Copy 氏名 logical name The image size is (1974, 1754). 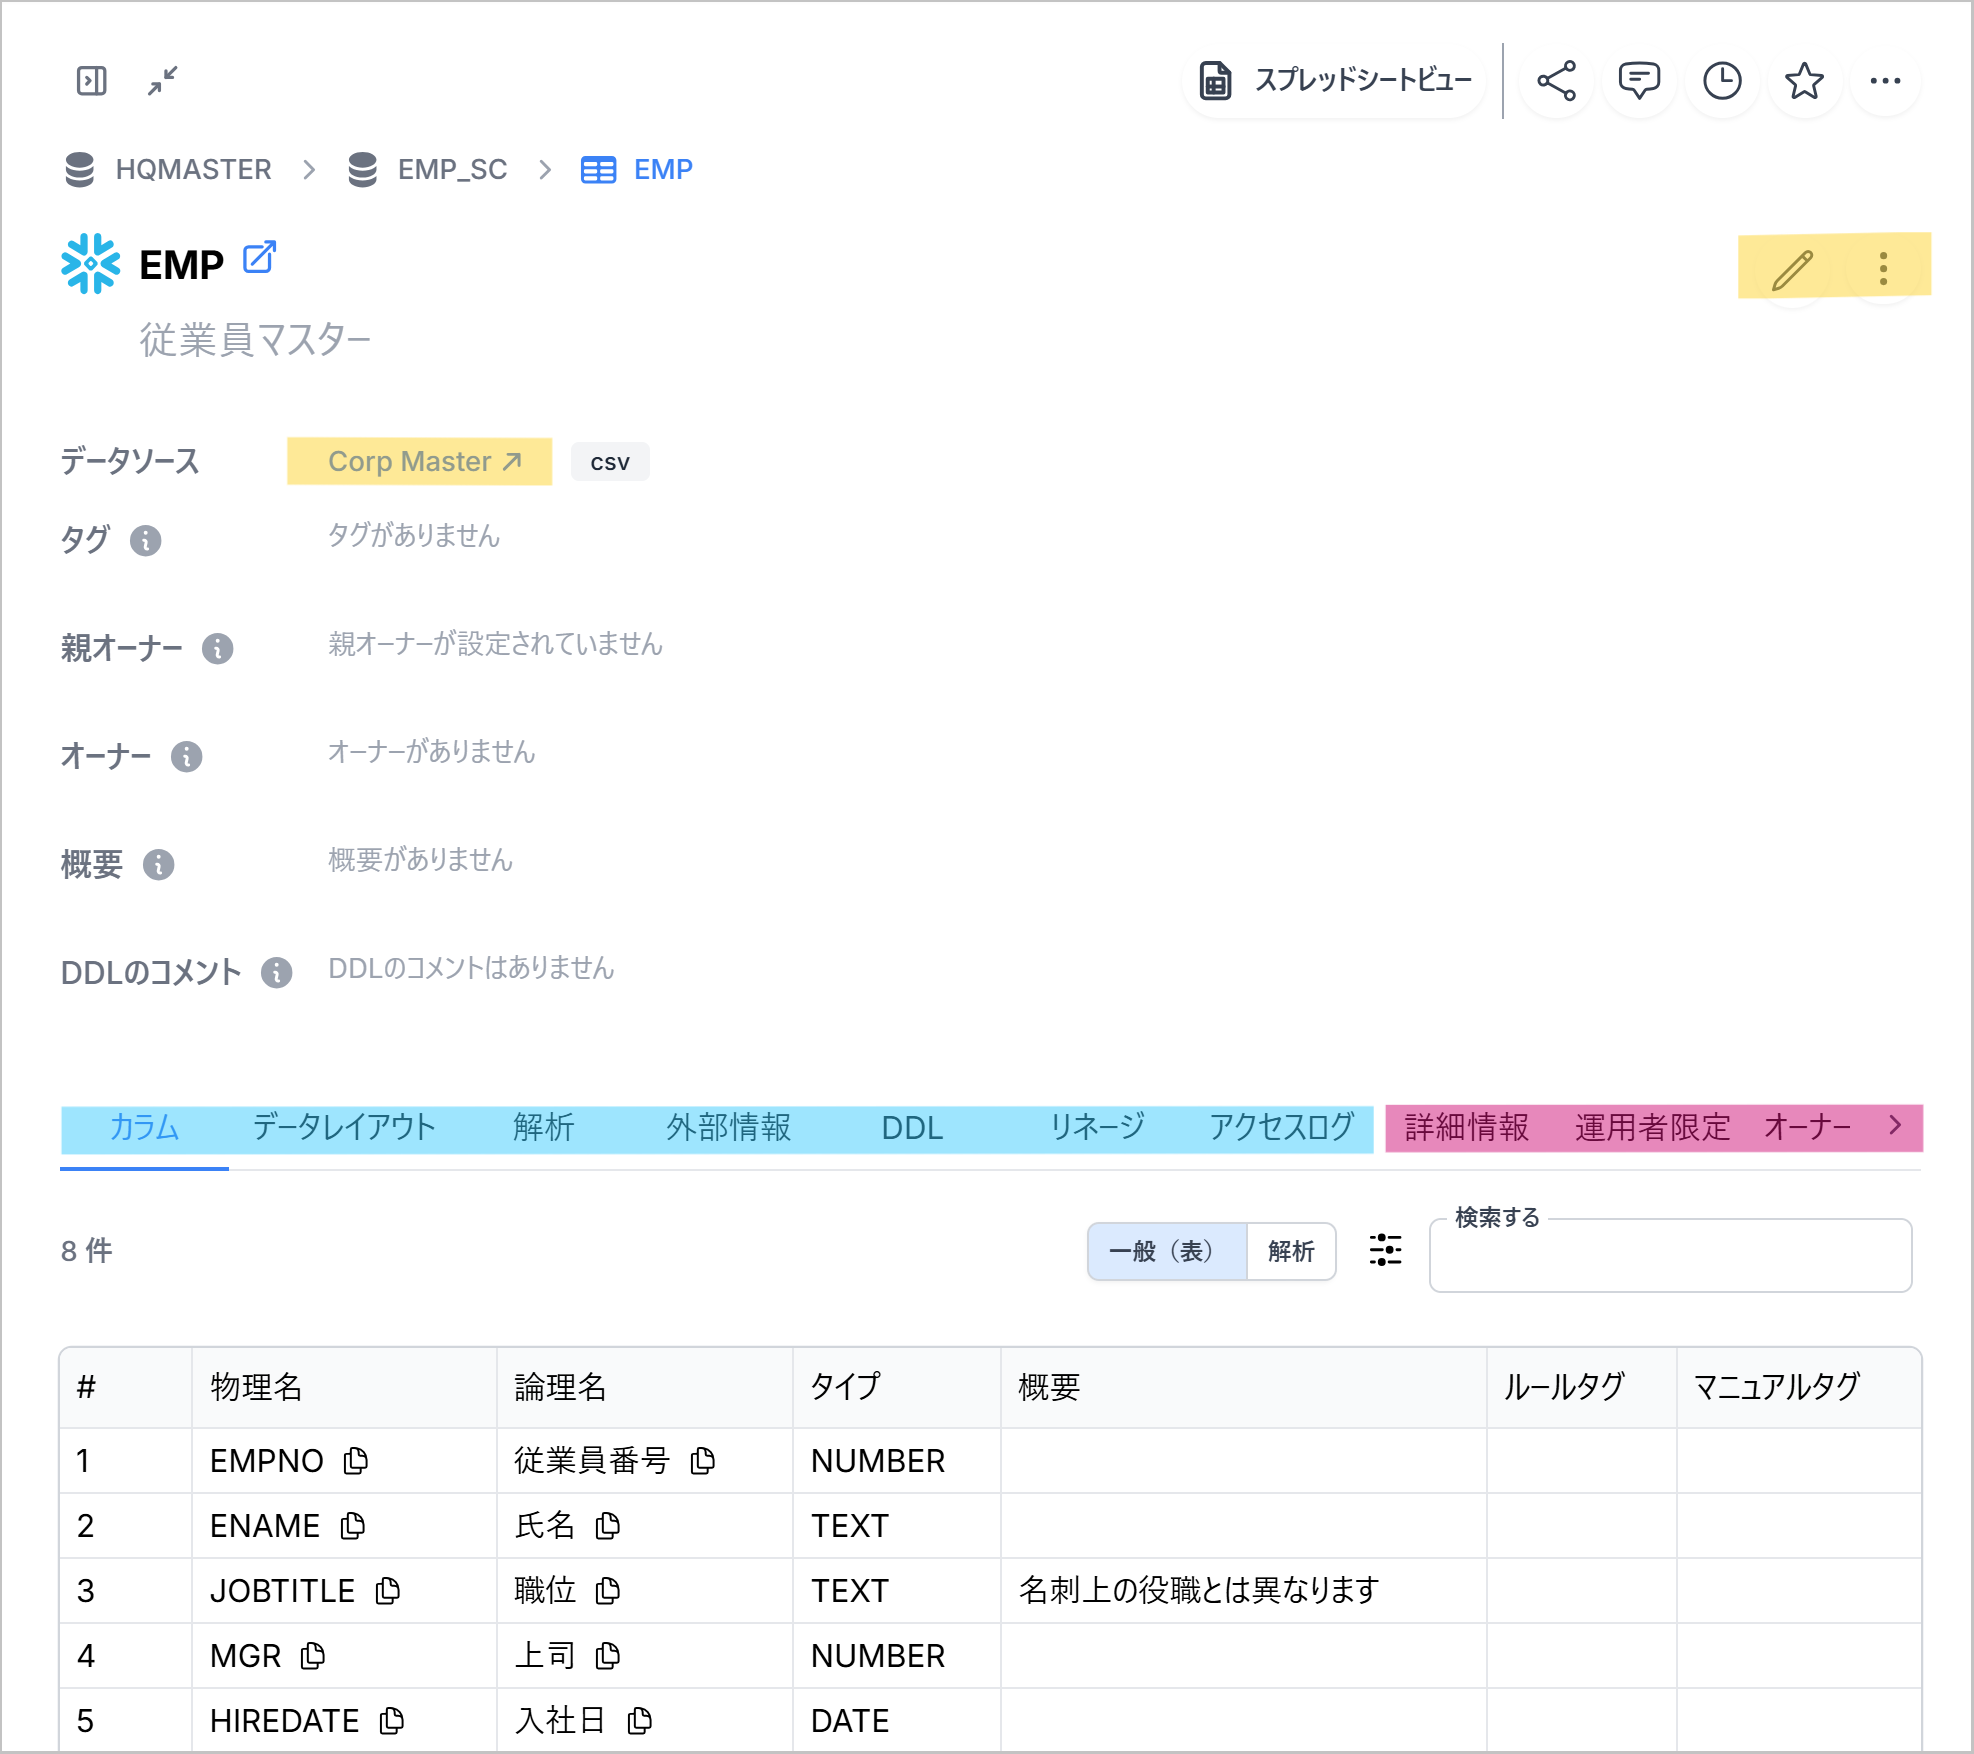point(608,1527)
